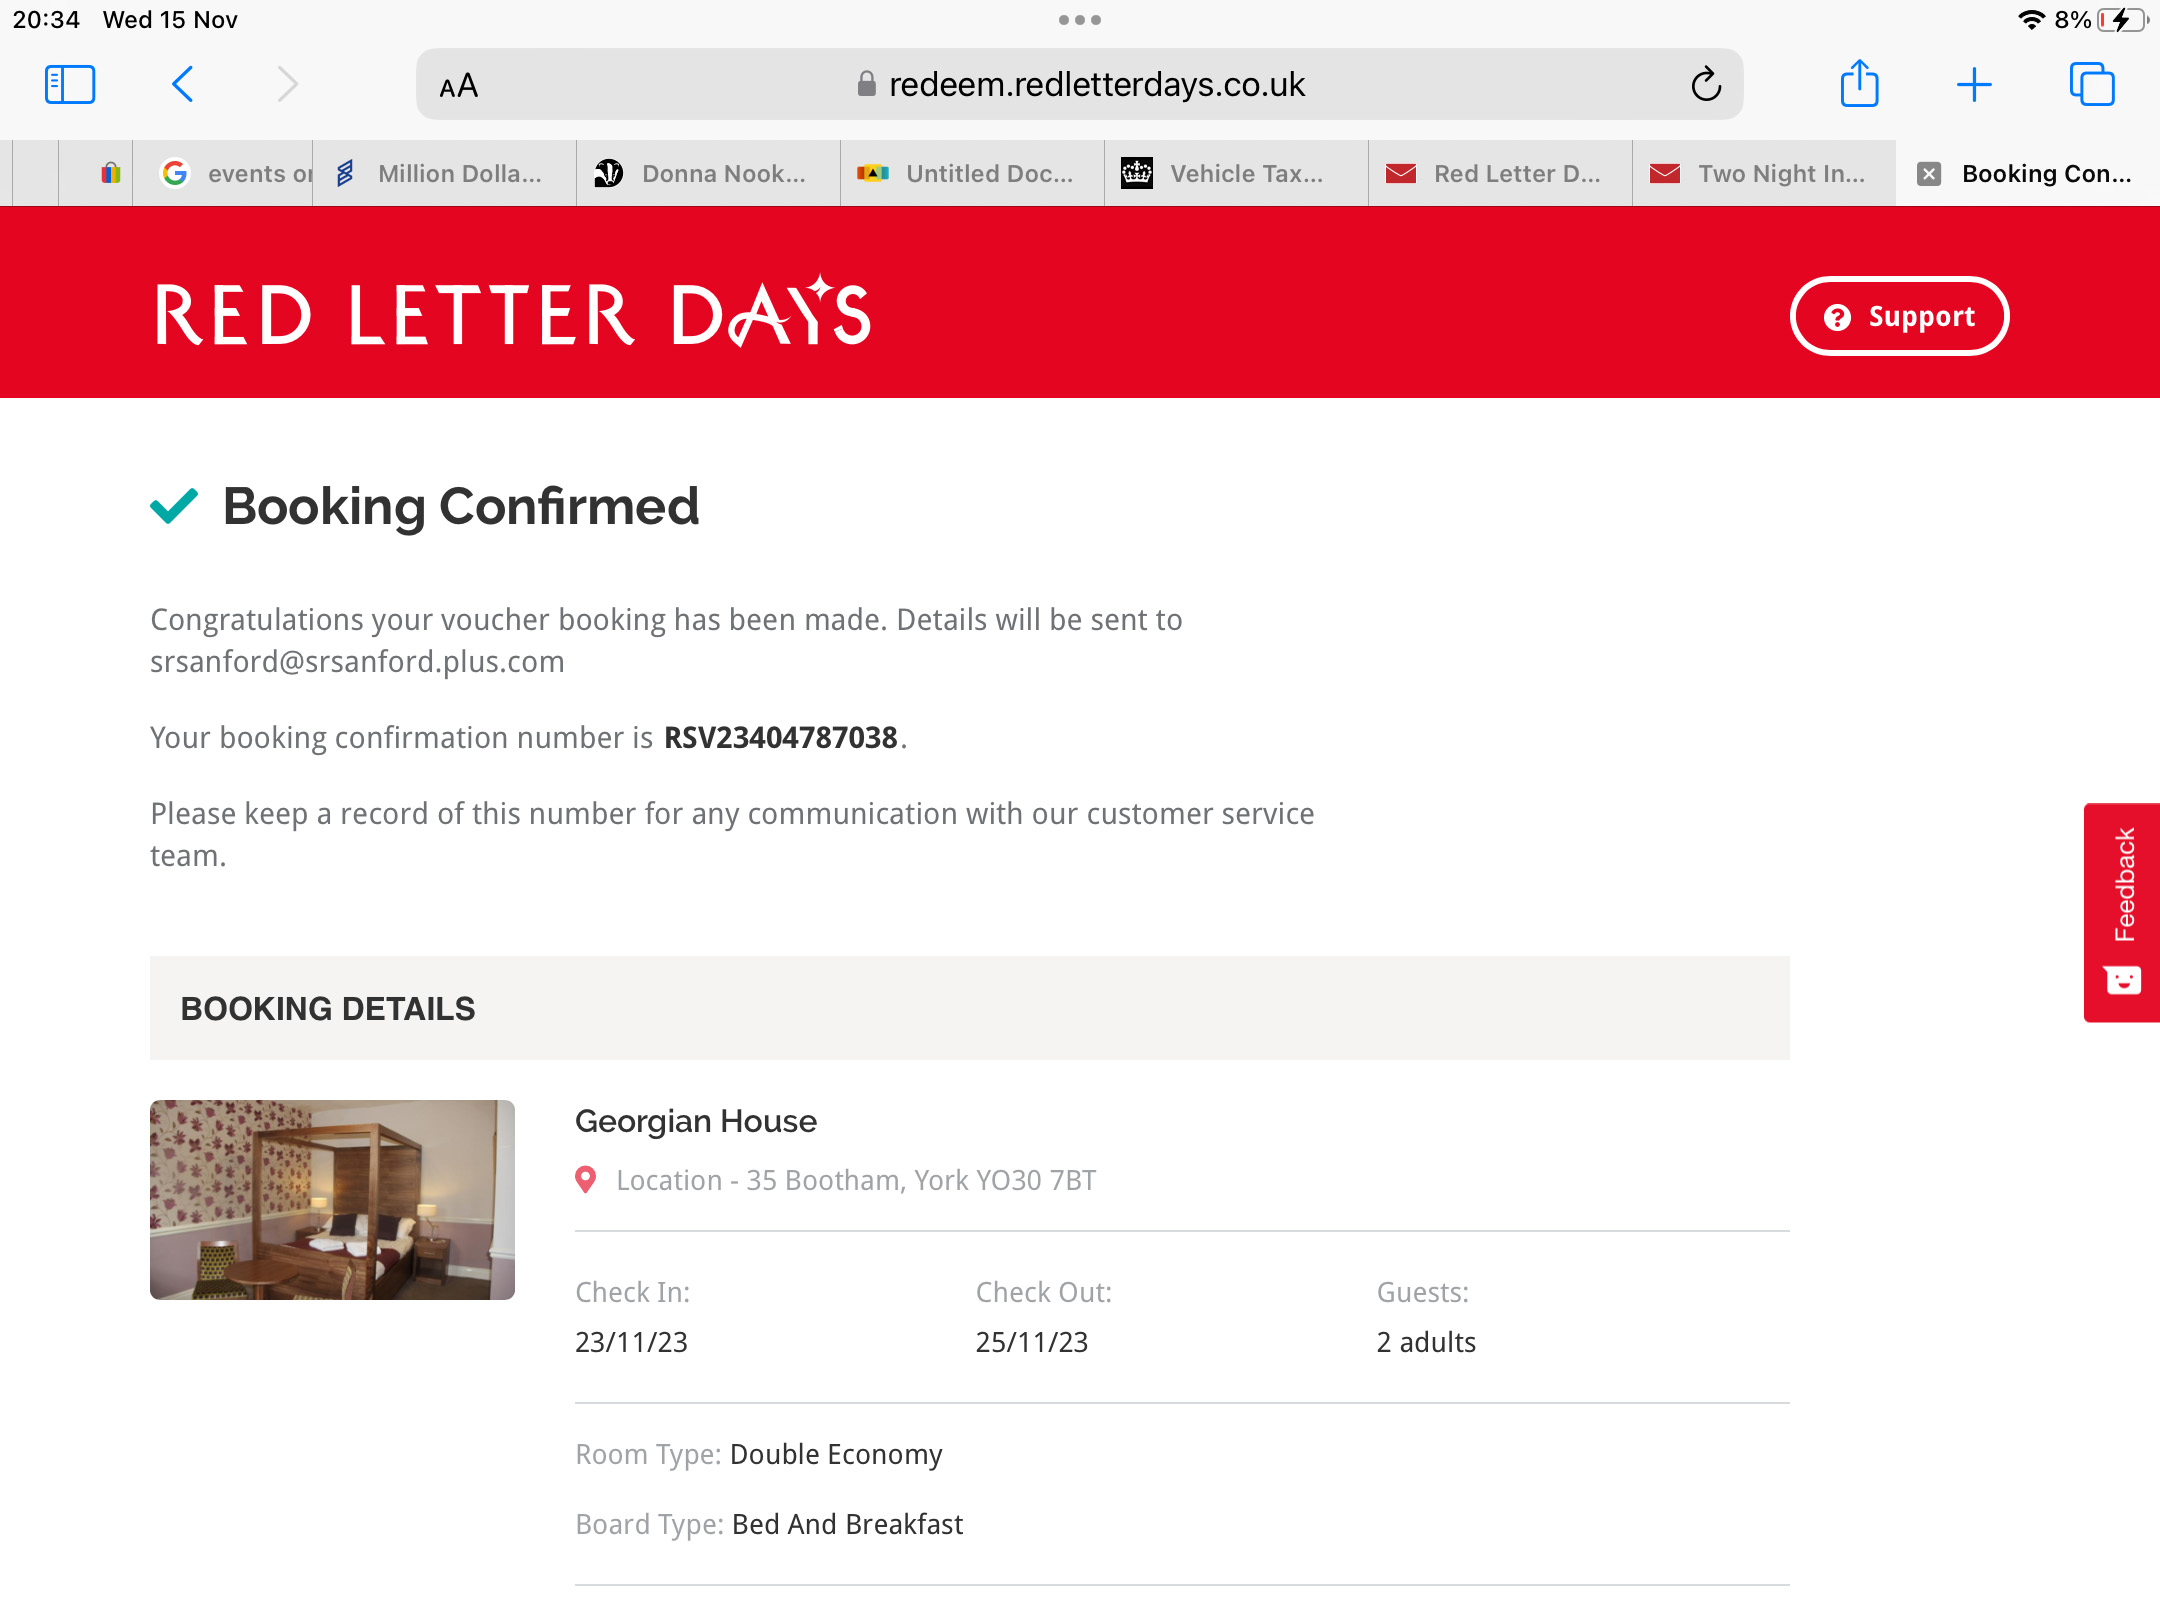Tap the battery charging indicator
The width and height of the screenshot is (2160, 1620).
tap(2122, 20)
